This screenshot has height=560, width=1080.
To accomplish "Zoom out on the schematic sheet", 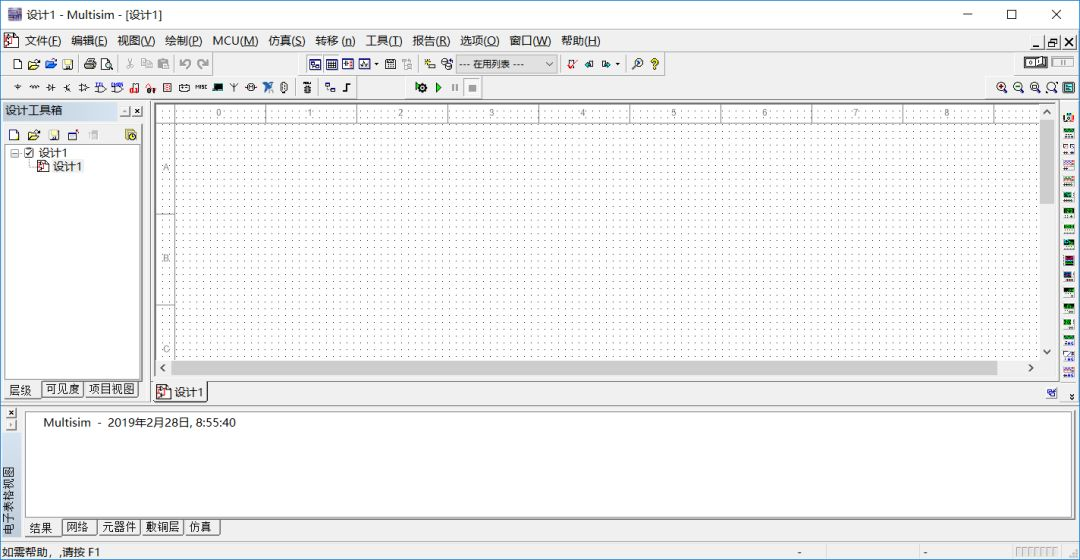I will pyautogui.click(x=1018, y=87).
